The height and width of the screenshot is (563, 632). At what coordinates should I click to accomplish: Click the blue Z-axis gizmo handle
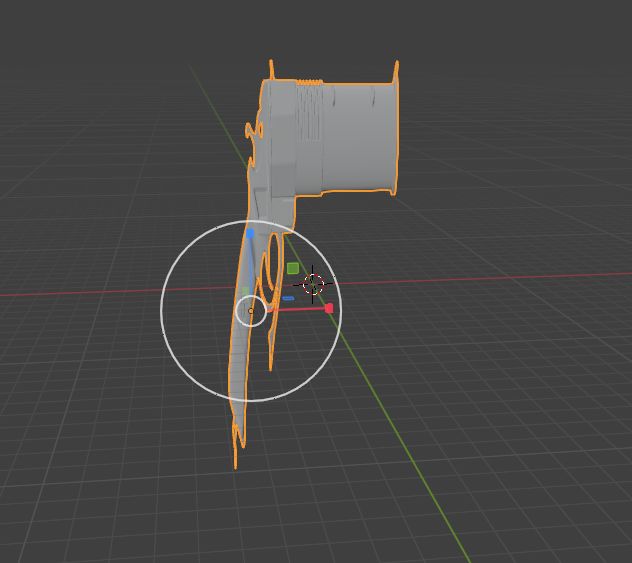[250, 233]
